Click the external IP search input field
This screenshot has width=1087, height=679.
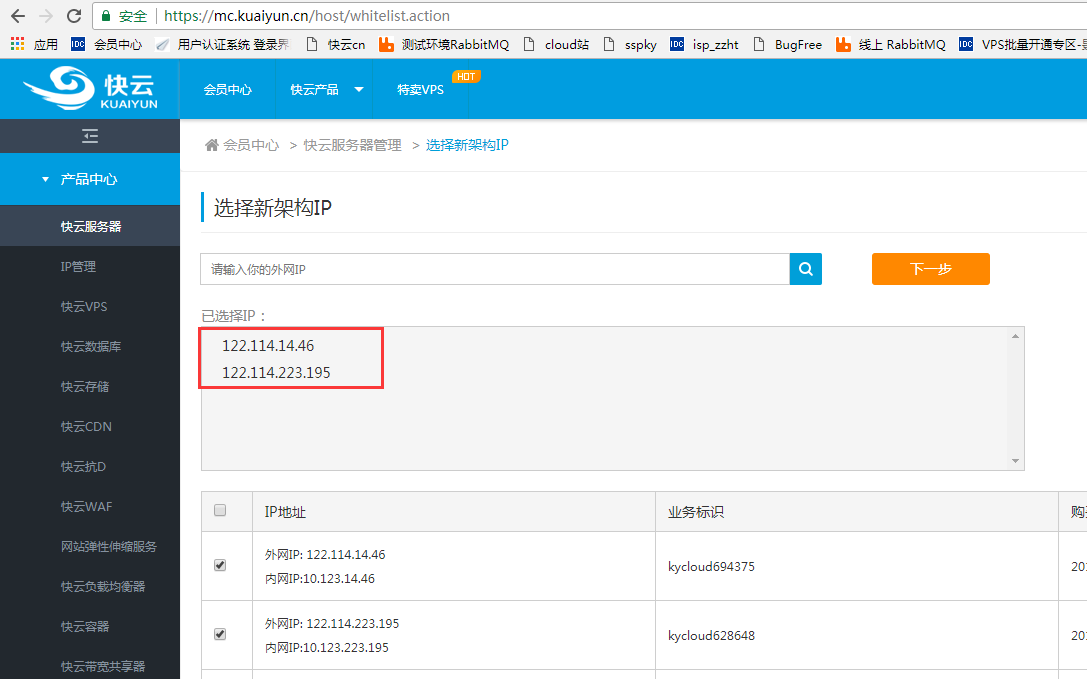(x=495, y=269)
